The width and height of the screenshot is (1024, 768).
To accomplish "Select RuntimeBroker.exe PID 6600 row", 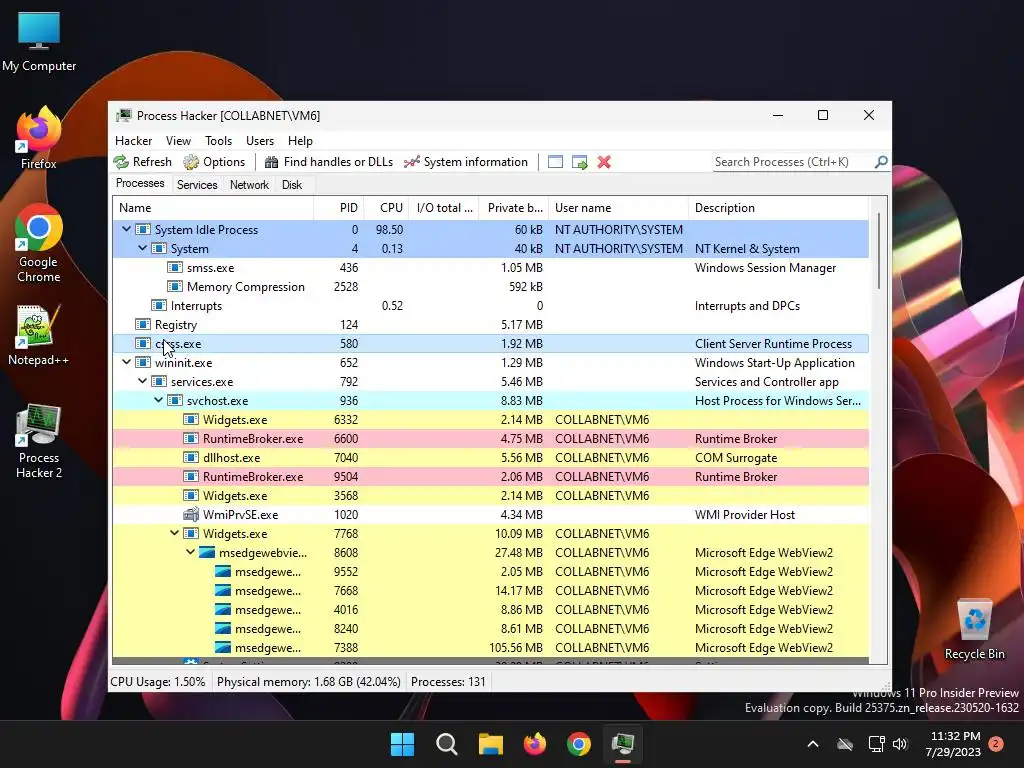I will pos(490,439).
